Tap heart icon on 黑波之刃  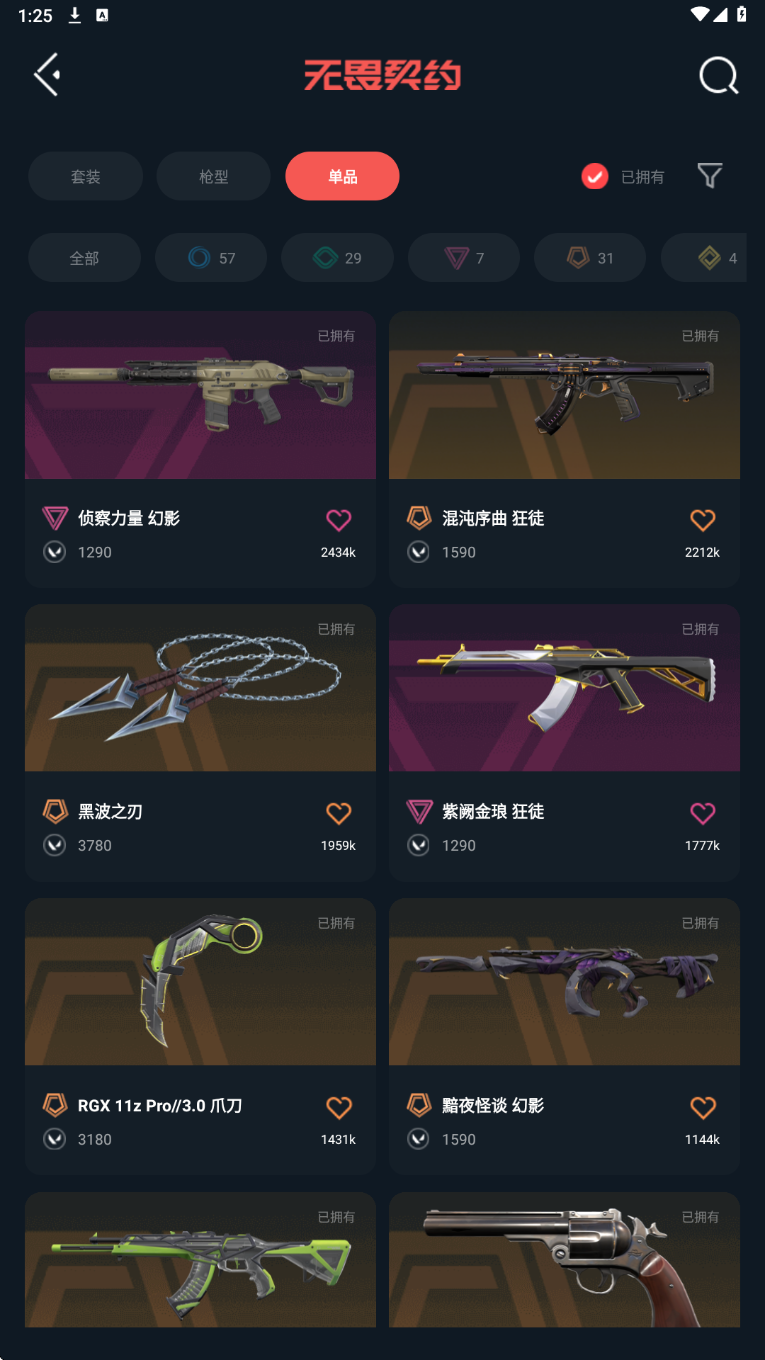click(339, 813)
